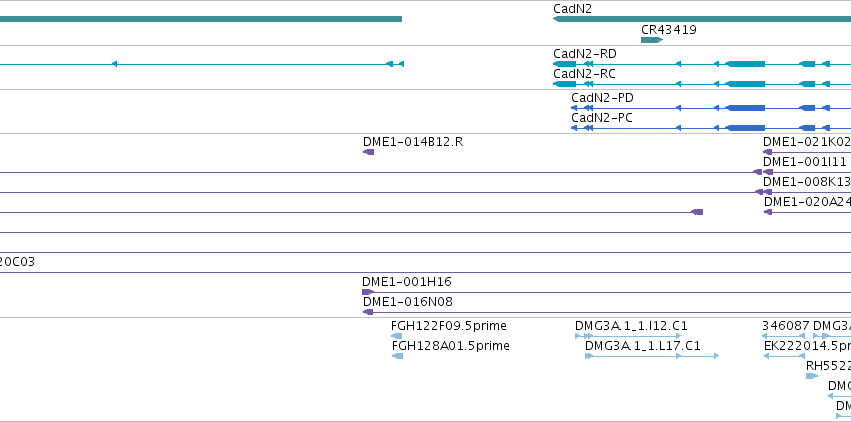Viewport: 851px width, 422px height.
Task: Select the FGH122F09.5prime EST block
Action: (397, 336)
